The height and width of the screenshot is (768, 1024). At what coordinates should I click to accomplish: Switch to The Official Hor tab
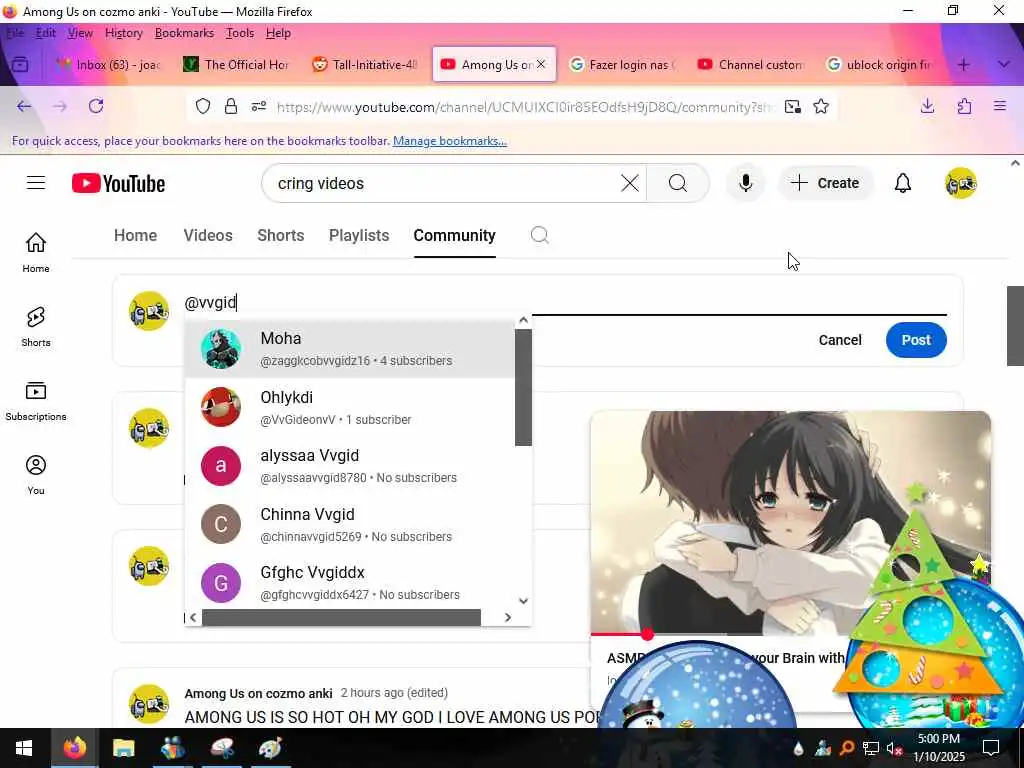click(236, 65)
